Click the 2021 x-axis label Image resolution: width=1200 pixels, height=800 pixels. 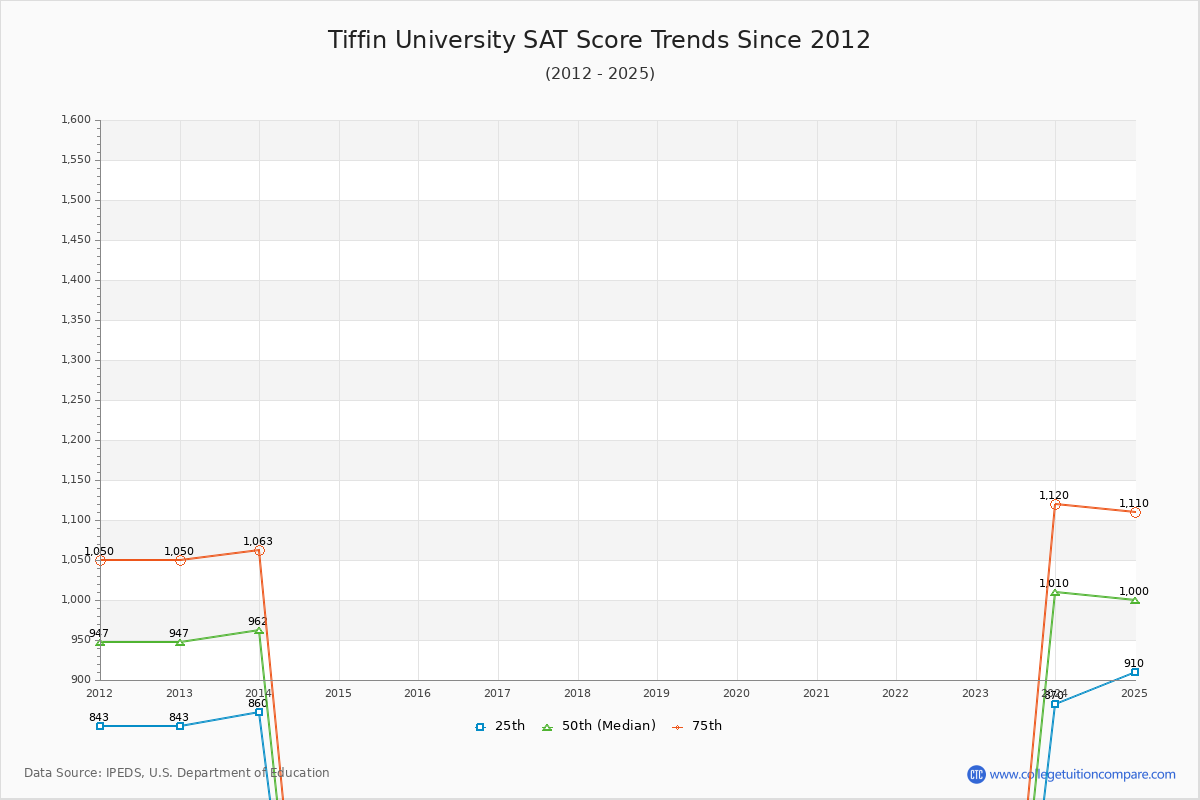816,693
